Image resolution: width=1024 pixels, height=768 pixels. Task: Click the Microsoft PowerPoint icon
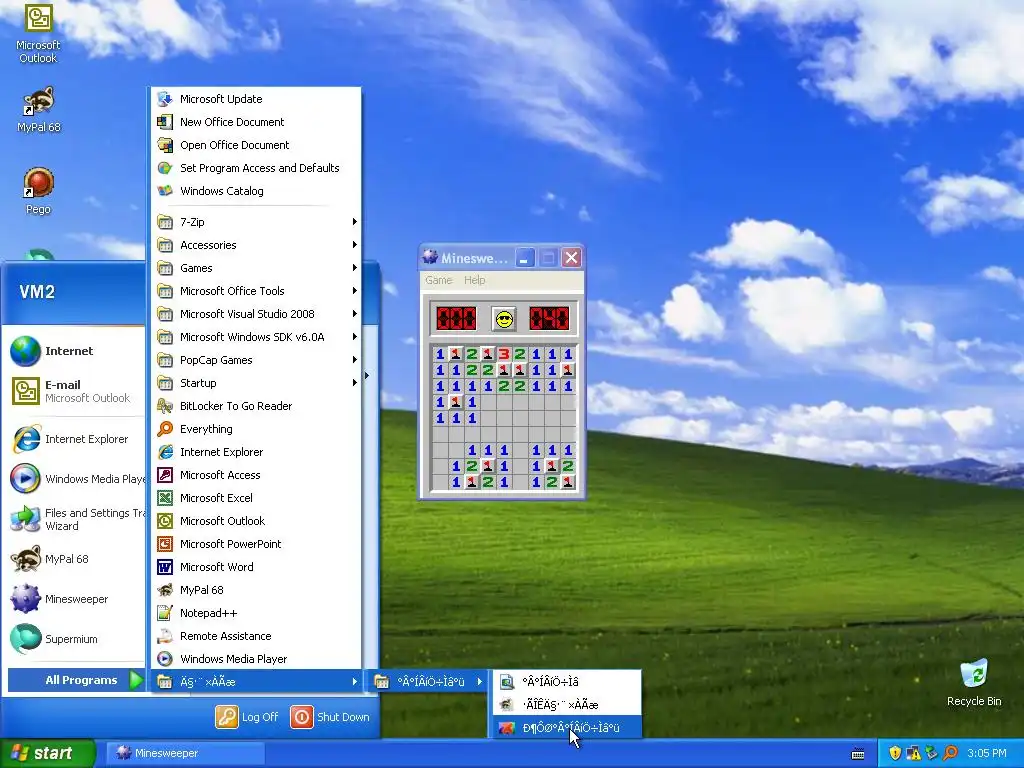tap(165, 544)
